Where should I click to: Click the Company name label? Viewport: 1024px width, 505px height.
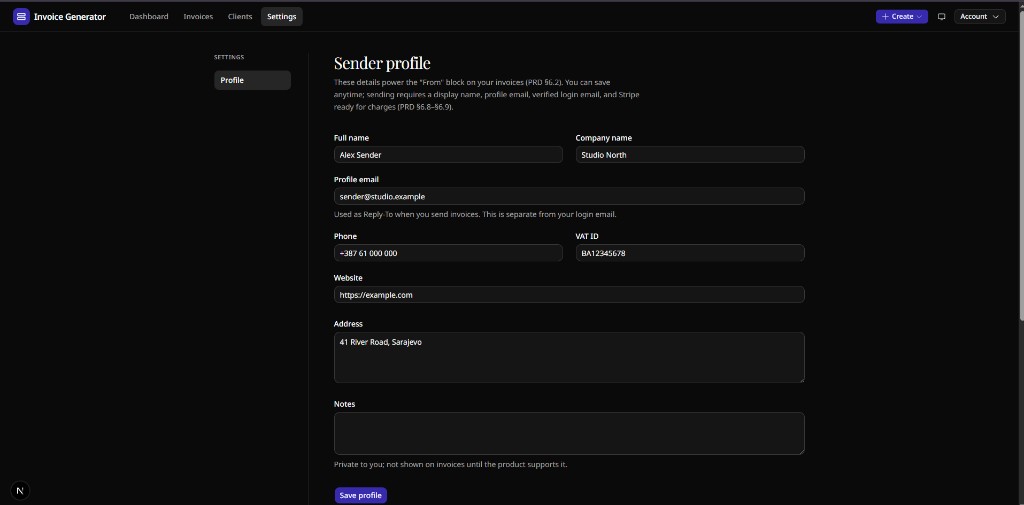603,138
